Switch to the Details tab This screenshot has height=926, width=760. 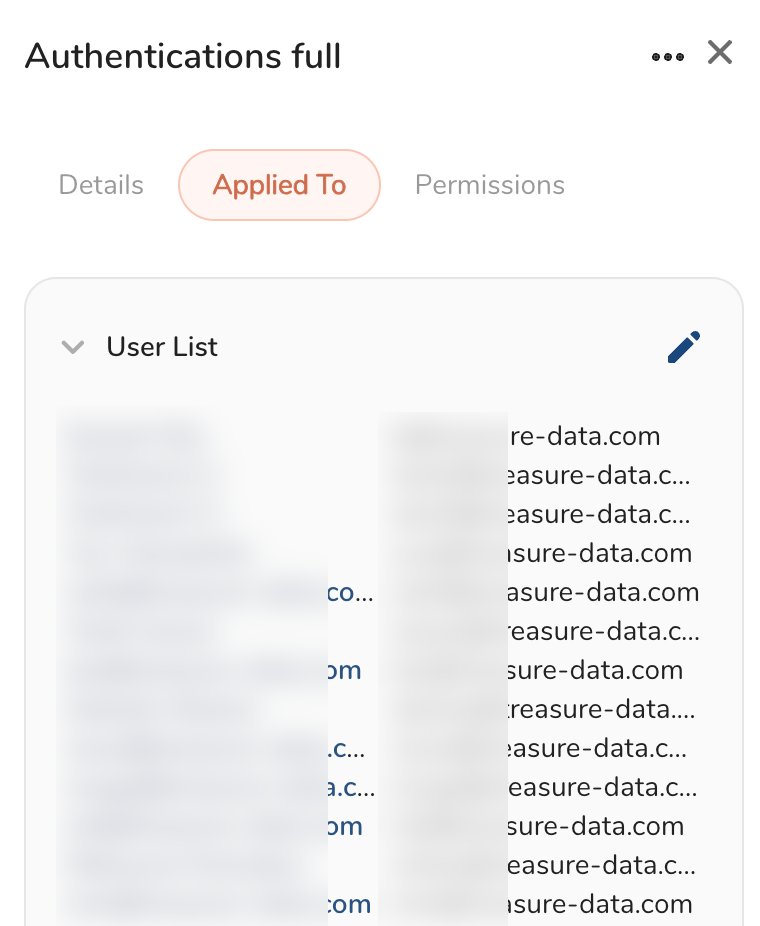[101, 185]
